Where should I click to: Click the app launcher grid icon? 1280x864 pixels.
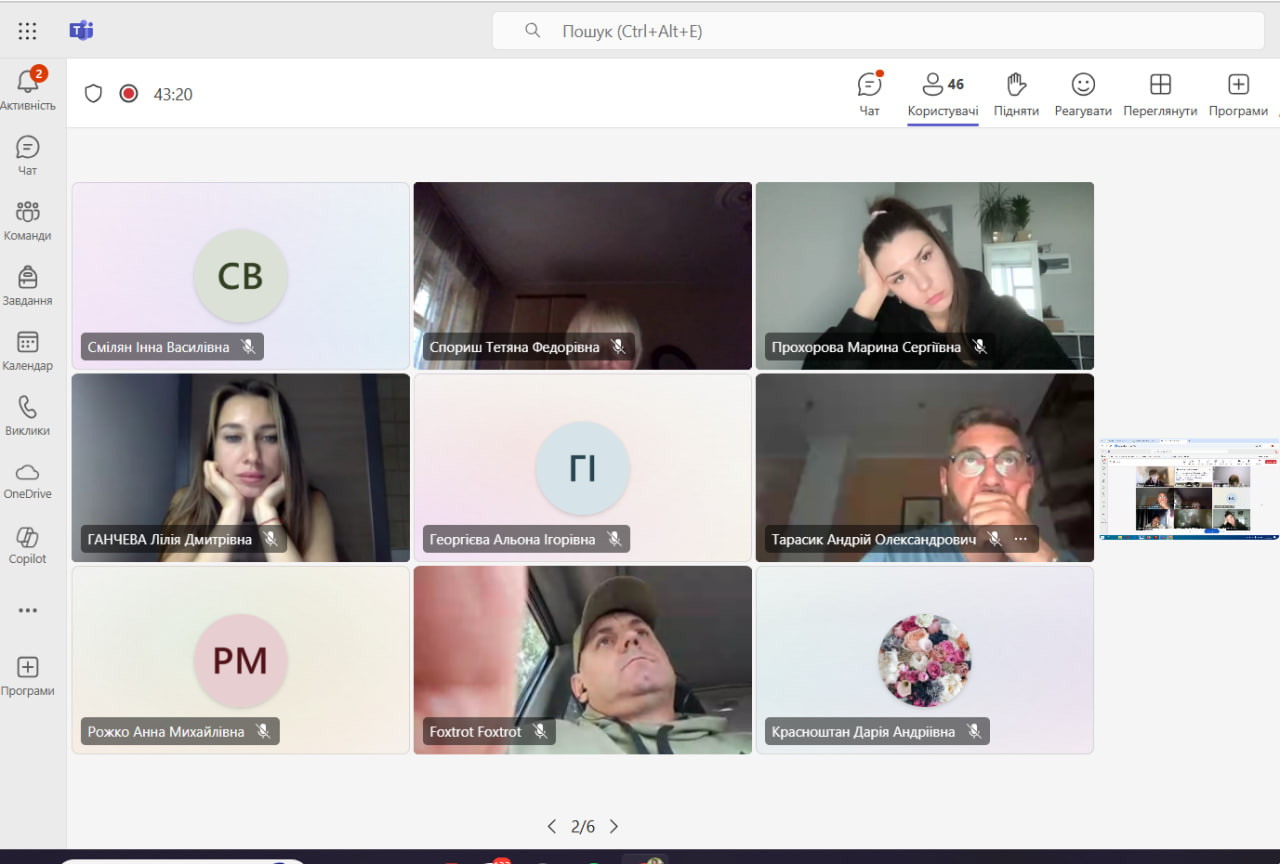(x=28, y=31)
